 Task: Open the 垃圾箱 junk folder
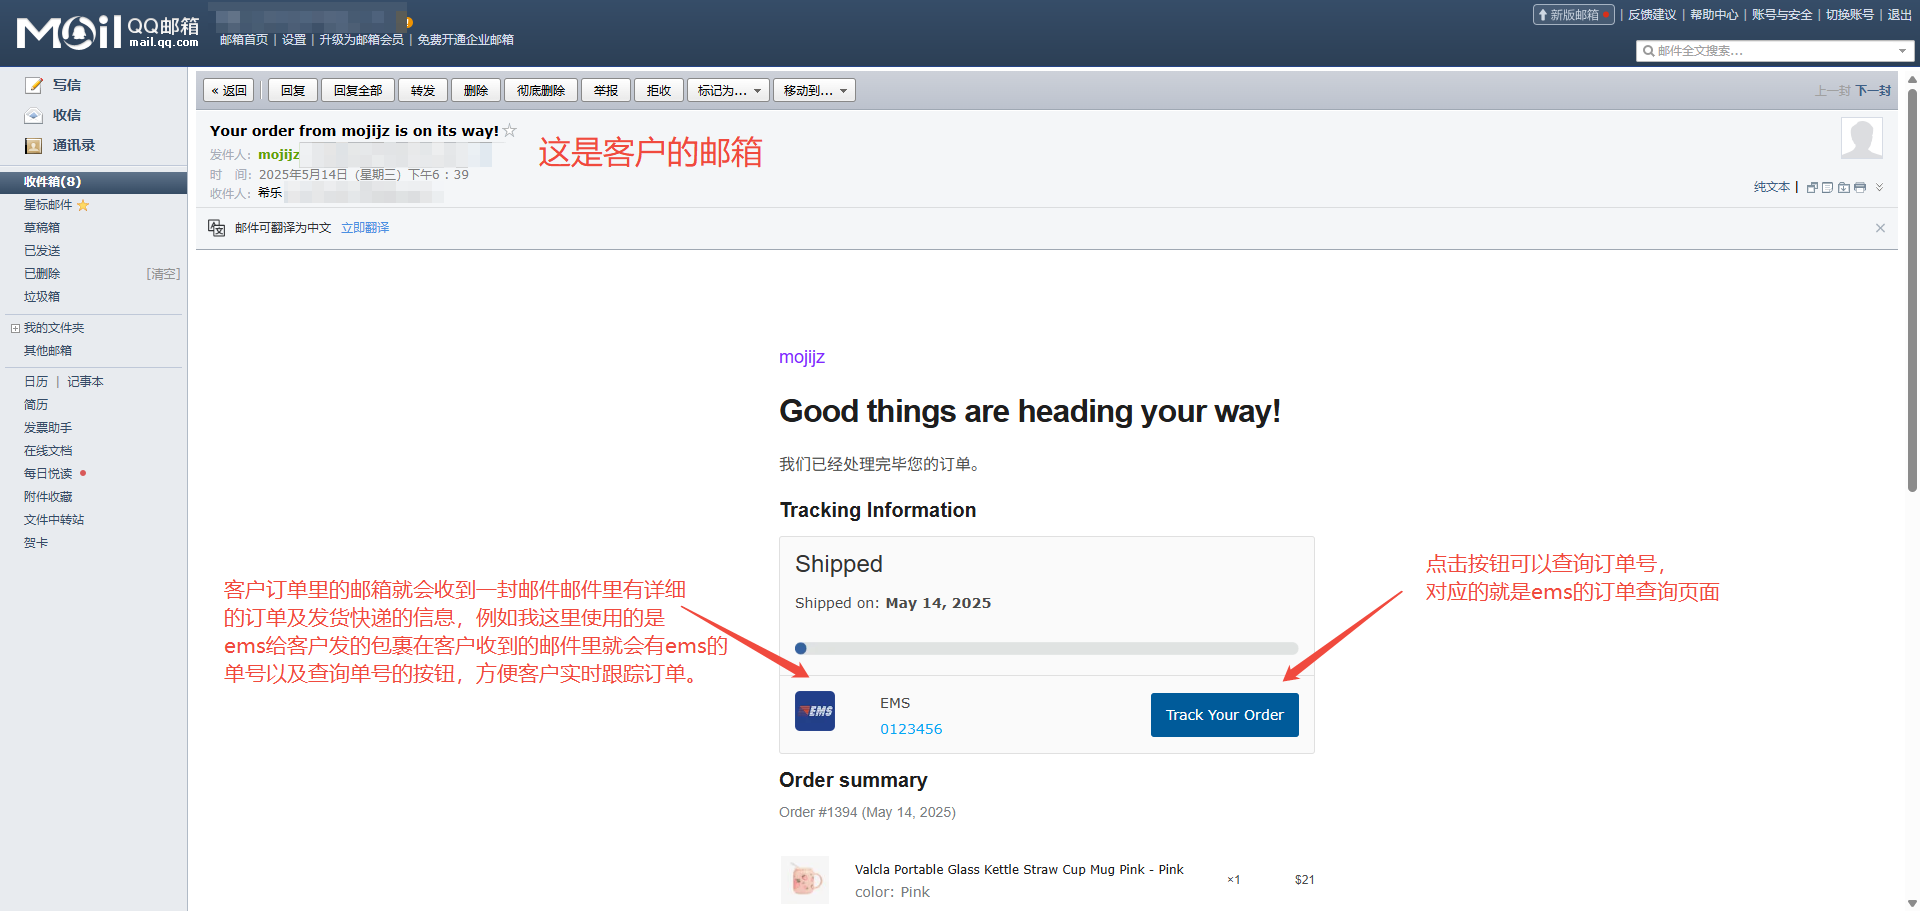[x=42, y=297]
